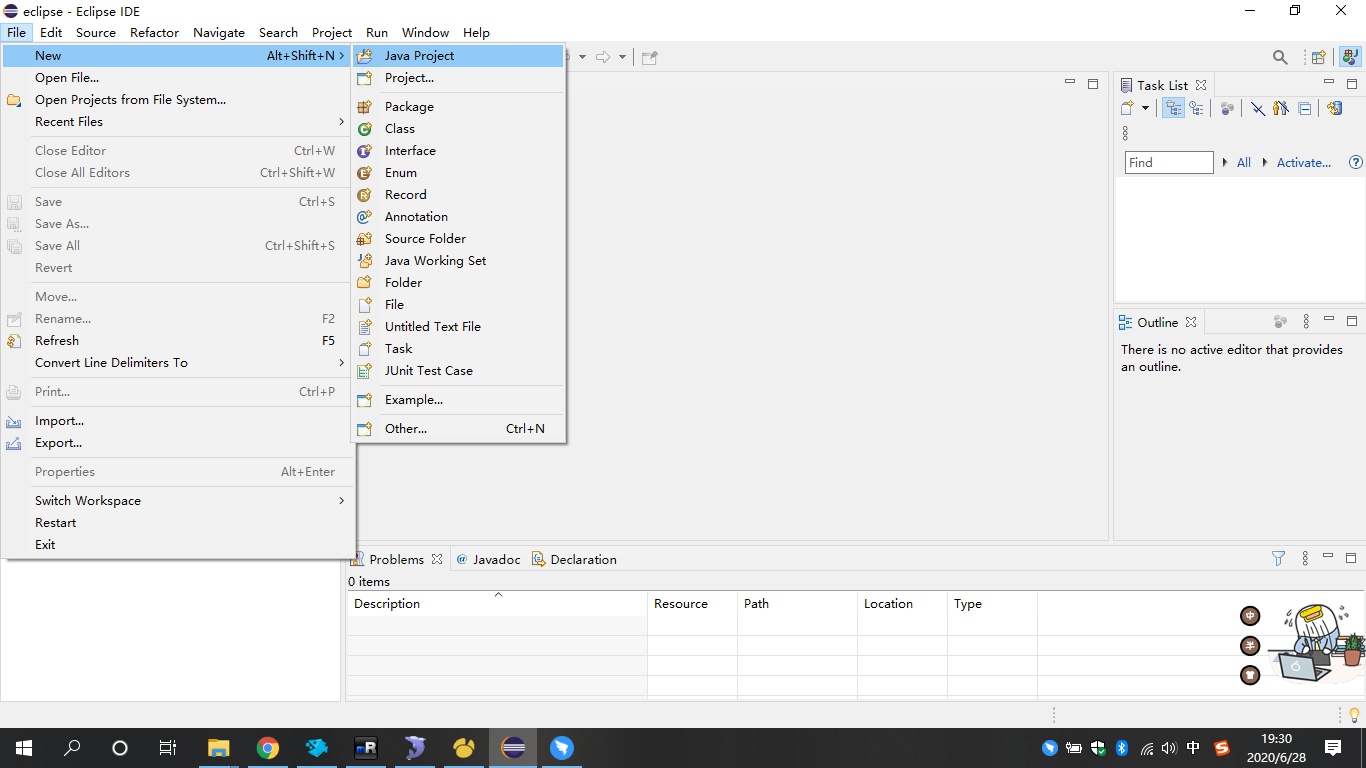The image size is (1366, 768).
Task: Open the Window menu
Action: (x=426, y=32)
